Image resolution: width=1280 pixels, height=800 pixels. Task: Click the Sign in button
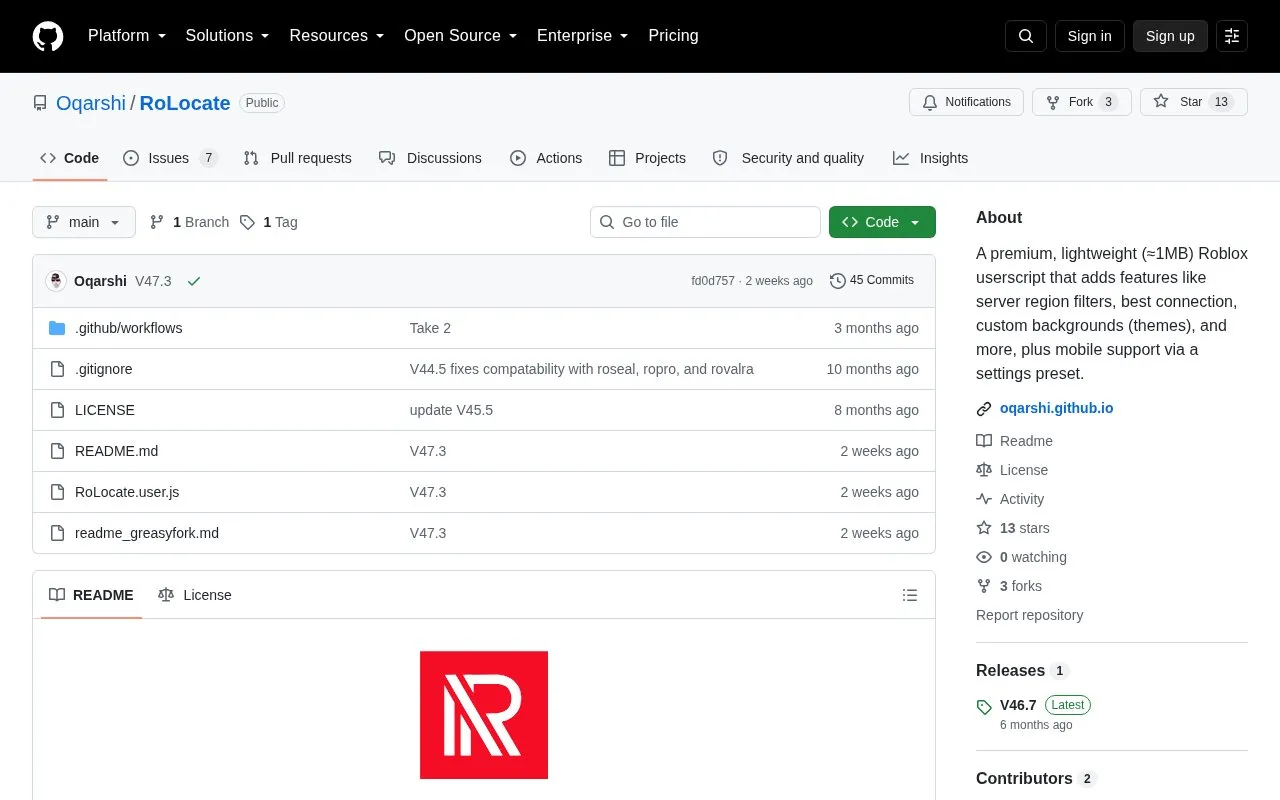(1089, 36)
